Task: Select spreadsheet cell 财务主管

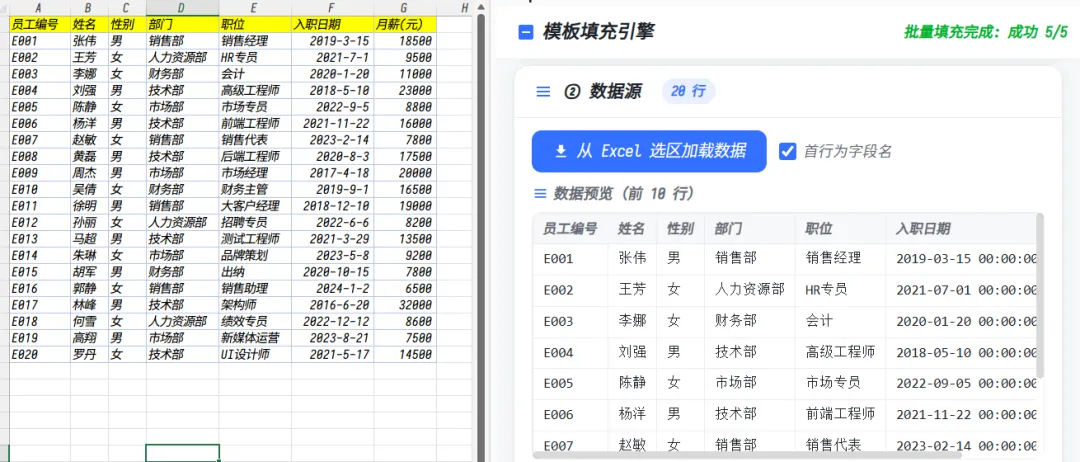Action: (255, 189)
